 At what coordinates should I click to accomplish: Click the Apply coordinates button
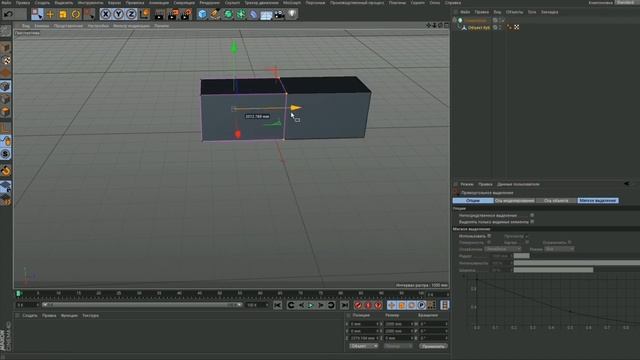(x=433, y=346)
